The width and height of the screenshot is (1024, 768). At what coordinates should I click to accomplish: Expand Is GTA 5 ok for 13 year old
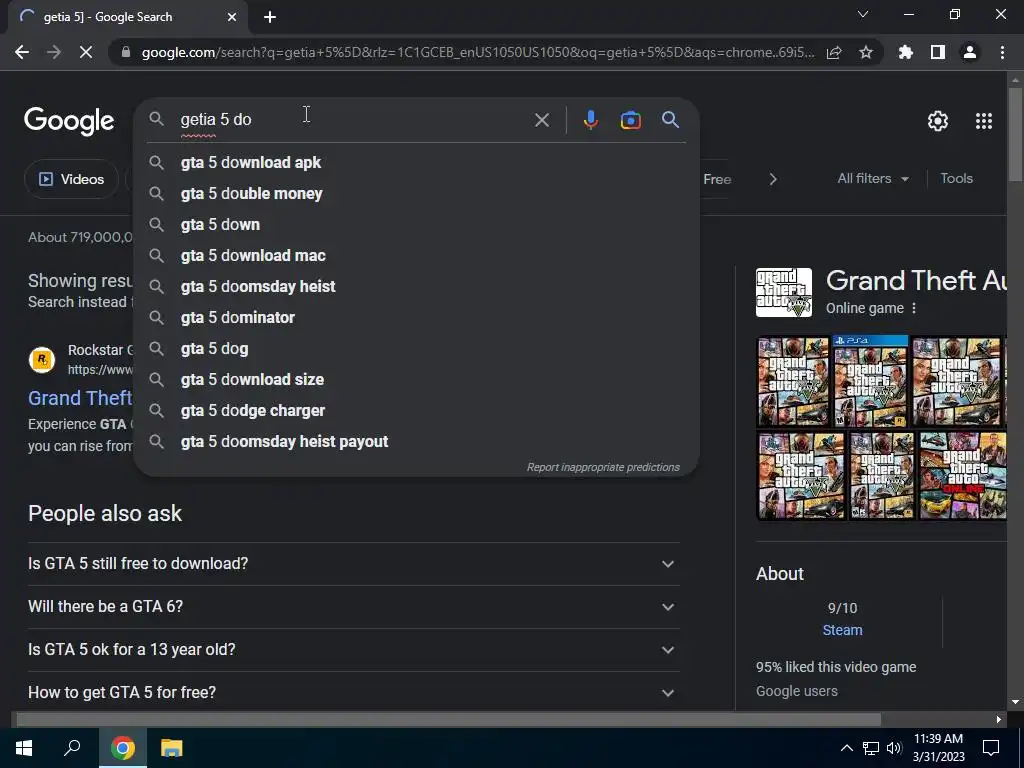pyautogui.click(x=353, y=650)
